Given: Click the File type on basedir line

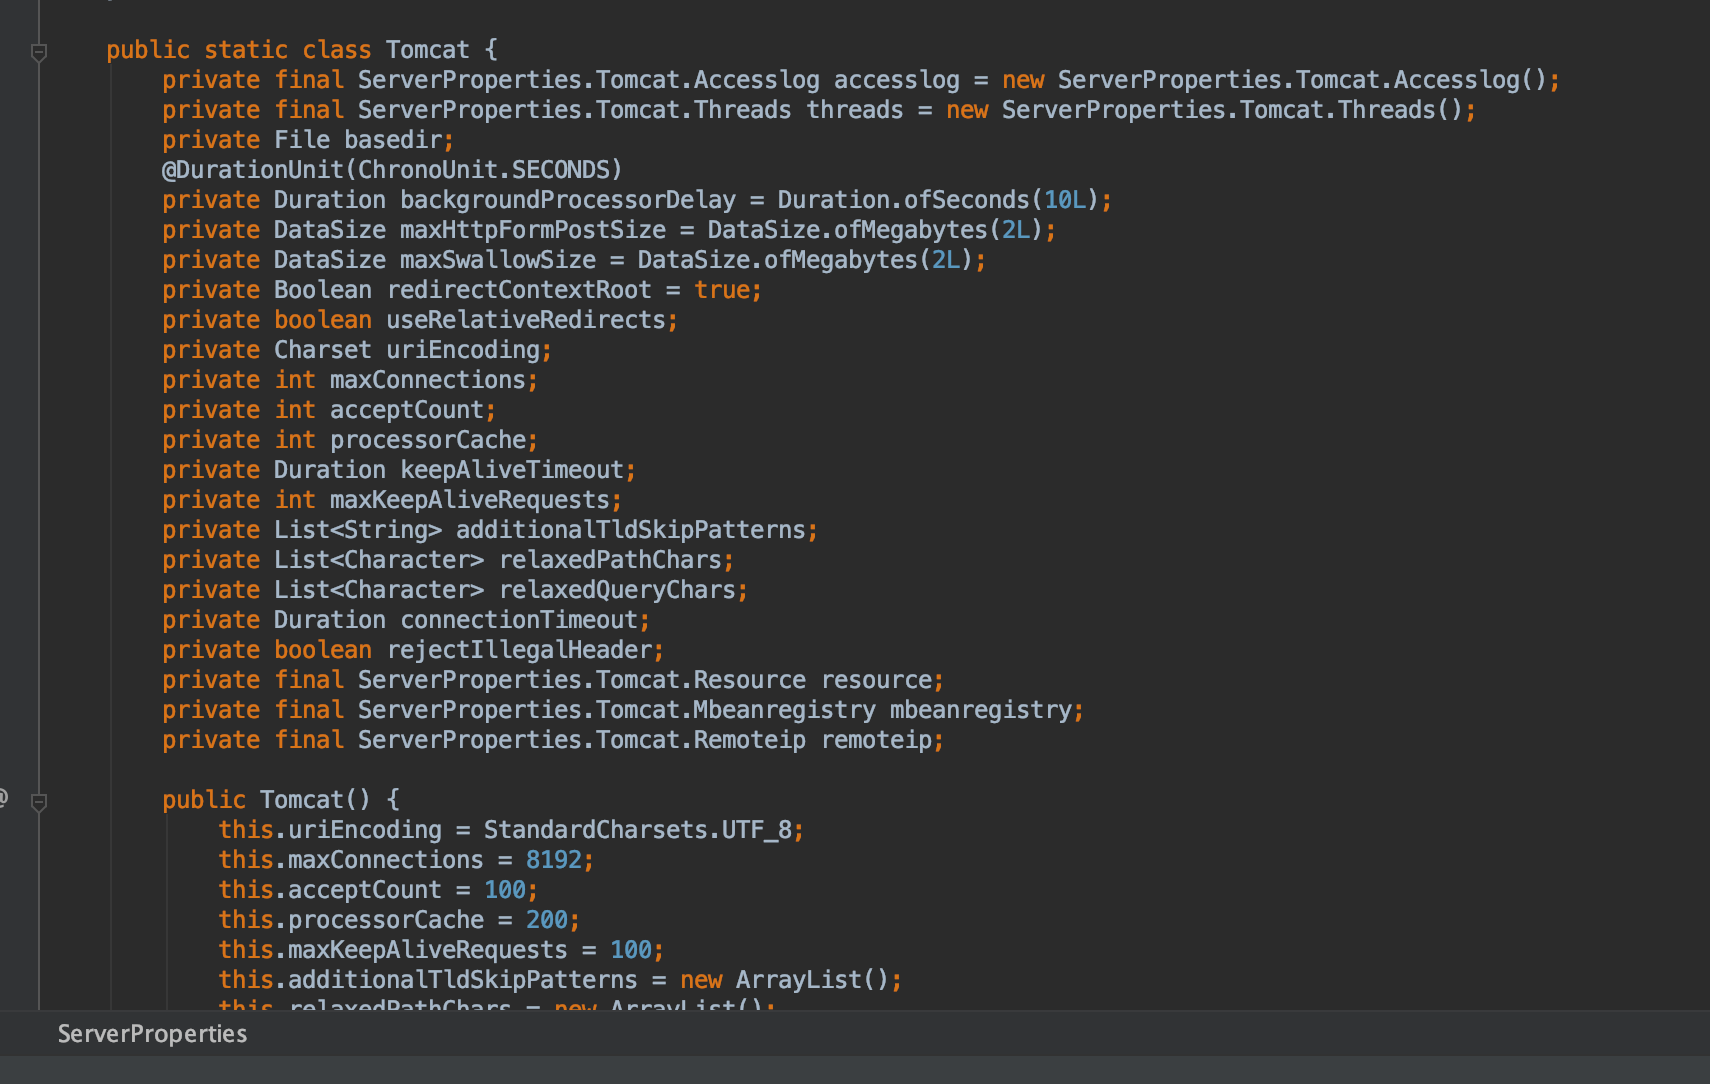Looking at the screenshot, I should click(x=302, y=140).
